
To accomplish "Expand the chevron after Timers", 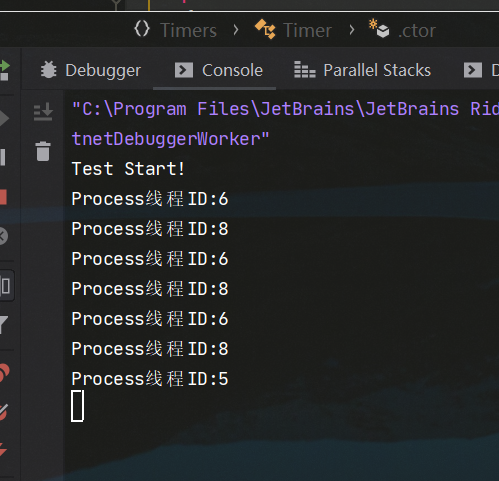I will [x=236, y=30].
